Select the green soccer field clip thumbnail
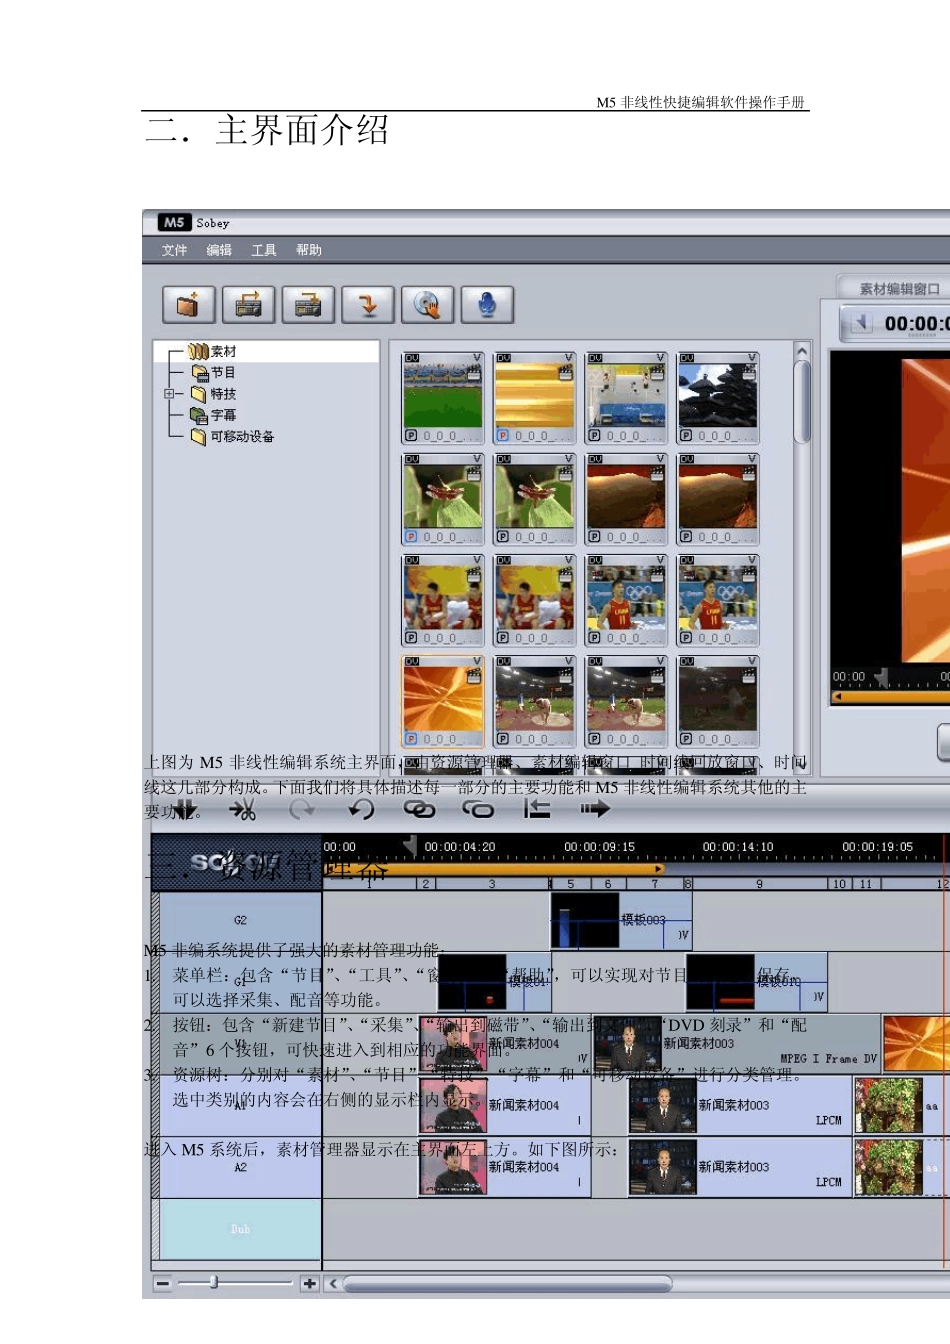 [x=443, y=397]
